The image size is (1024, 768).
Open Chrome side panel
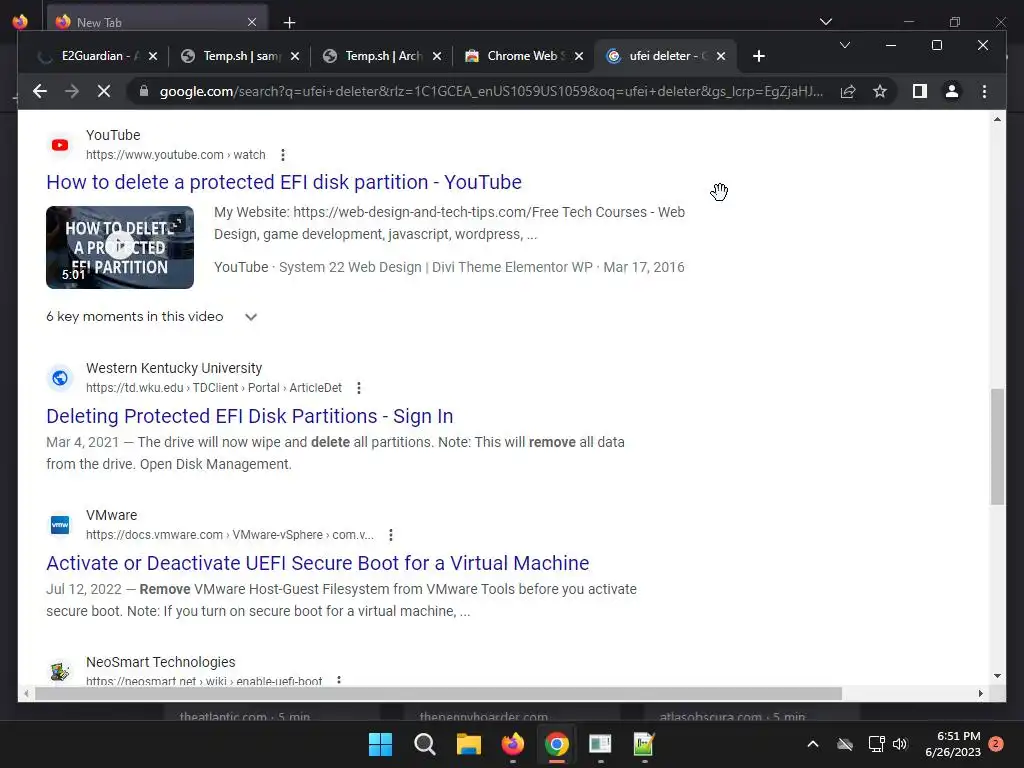[x=920, y=91]
